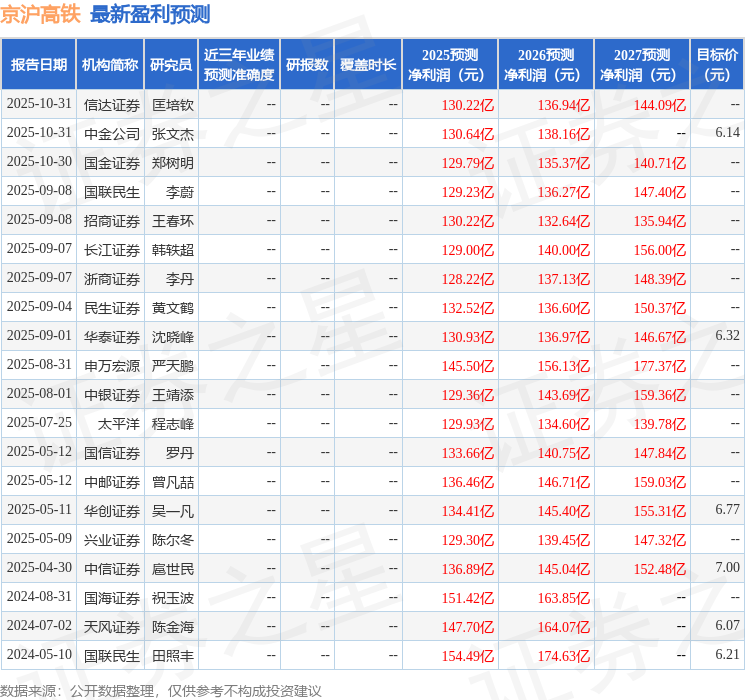
Task: Select the 研报数 column header
Action: pyautogui.click(x=307, y=65)
